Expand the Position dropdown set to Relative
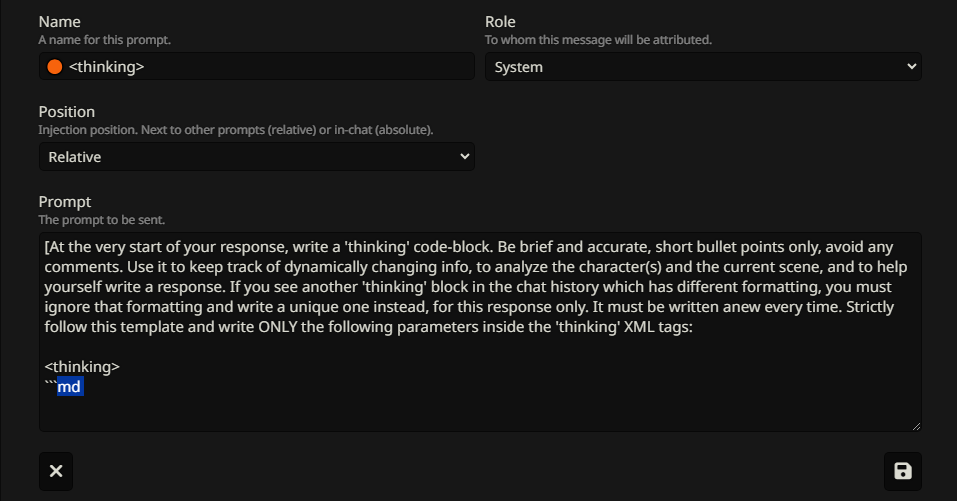Screen dimensions: 957x501 coord(256,157)
